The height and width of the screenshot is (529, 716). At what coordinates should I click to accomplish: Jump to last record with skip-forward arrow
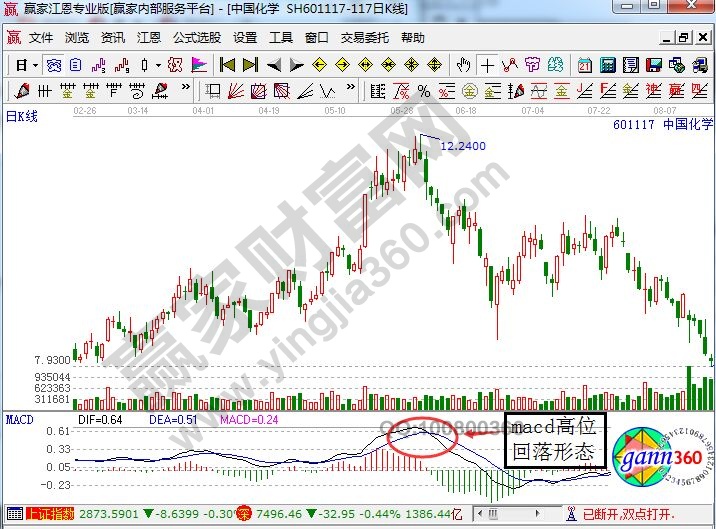249,65
